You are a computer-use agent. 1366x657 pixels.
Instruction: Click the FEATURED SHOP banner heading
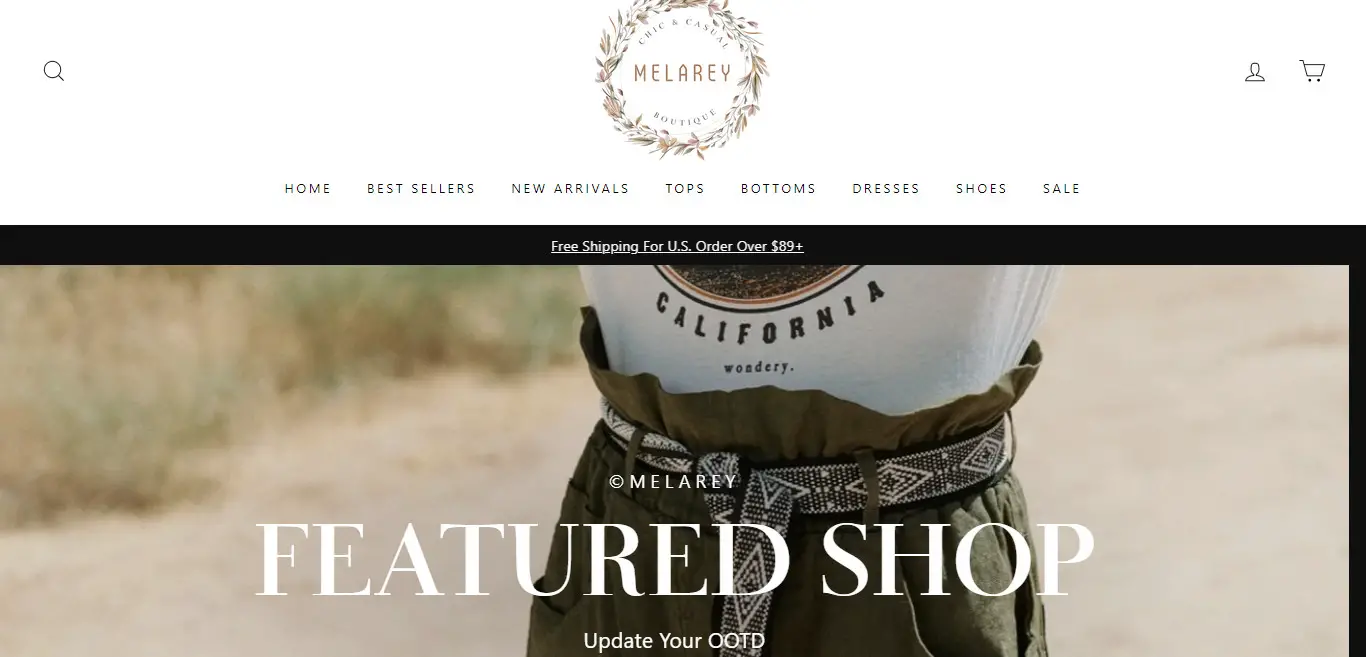675,560
